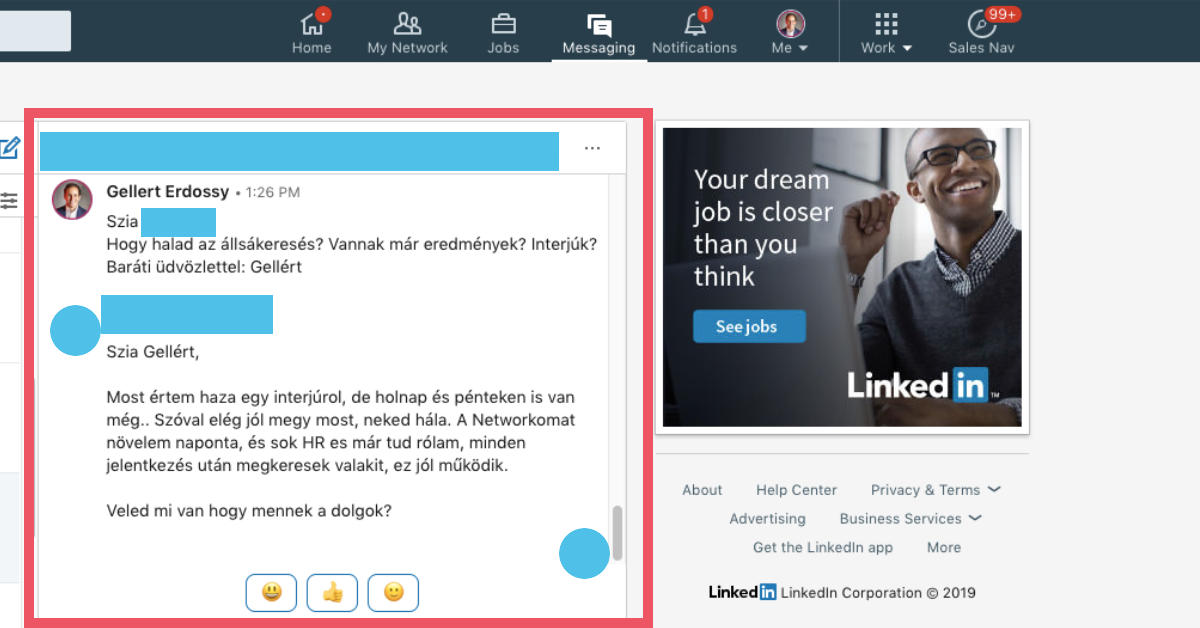Send the thumbs up quick reply

(x=332, y=593)
